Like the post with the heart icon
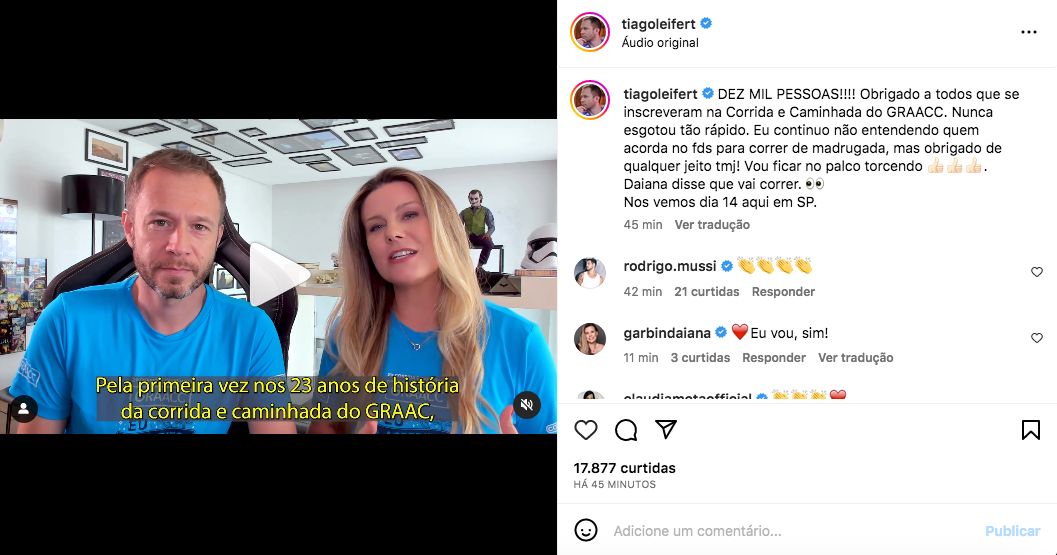1057x555 pixels. tap(586, 430)
